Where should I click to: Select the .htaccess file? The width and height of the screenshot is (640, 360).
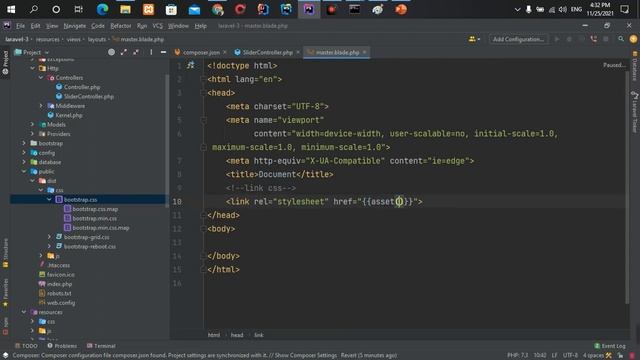tap(59, 265)
